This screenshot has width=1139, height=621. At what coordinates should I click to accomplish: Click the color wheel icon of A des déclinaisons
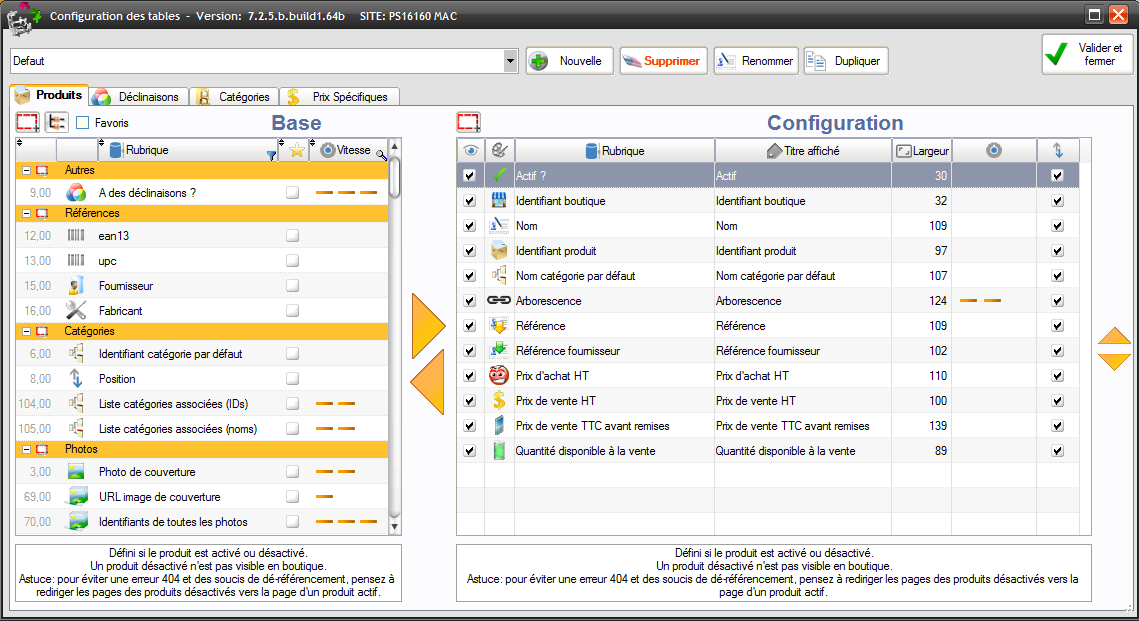coord(76,192)
